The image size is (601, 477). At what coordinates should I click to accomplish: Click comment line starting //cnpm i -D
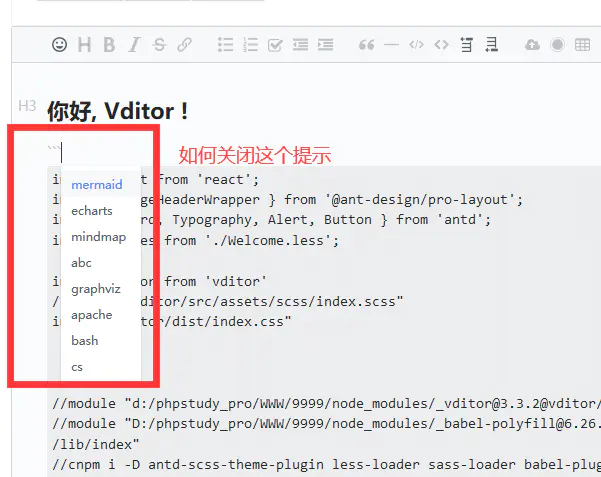[326, 464]
